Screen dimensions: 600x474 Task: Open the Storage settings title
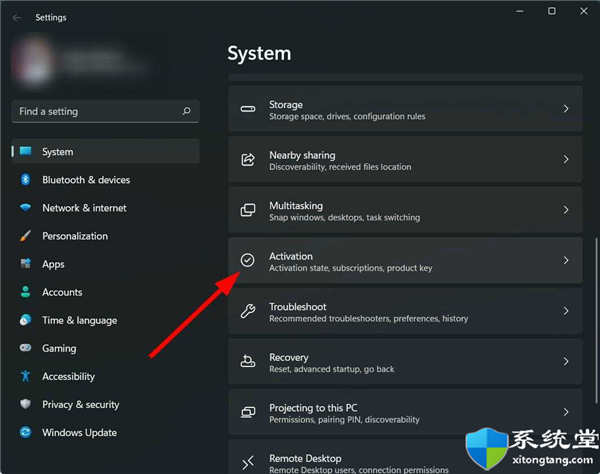[x=286, y=104]
